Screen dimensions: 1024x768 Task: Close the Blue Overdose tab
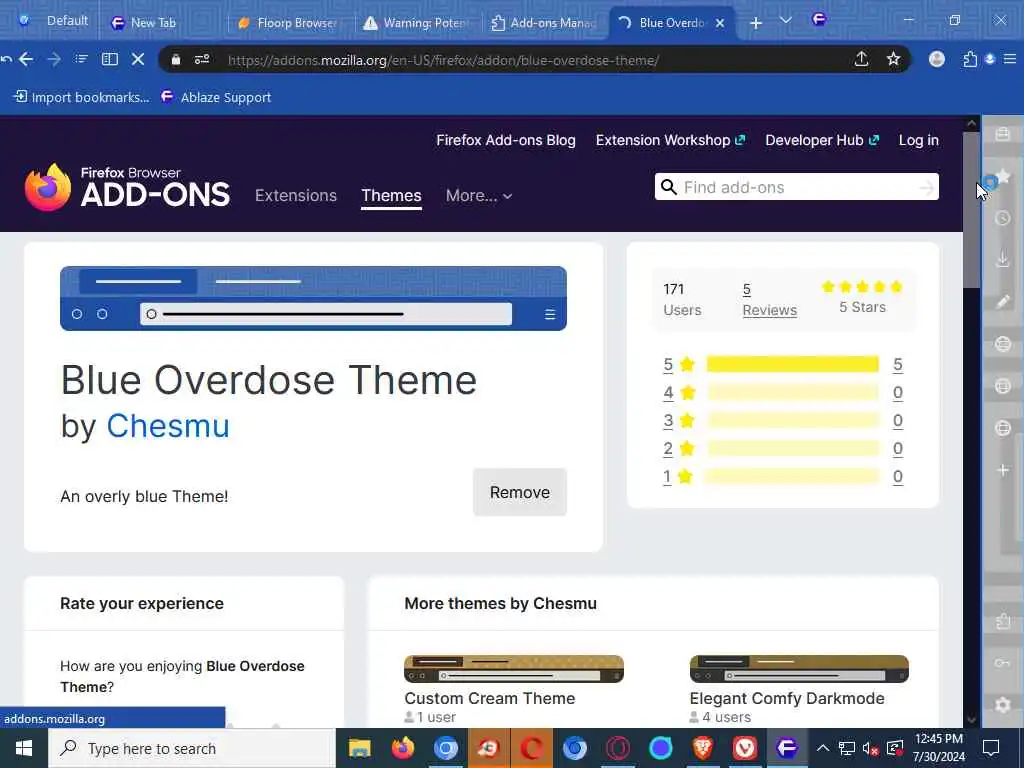point(720,23)
